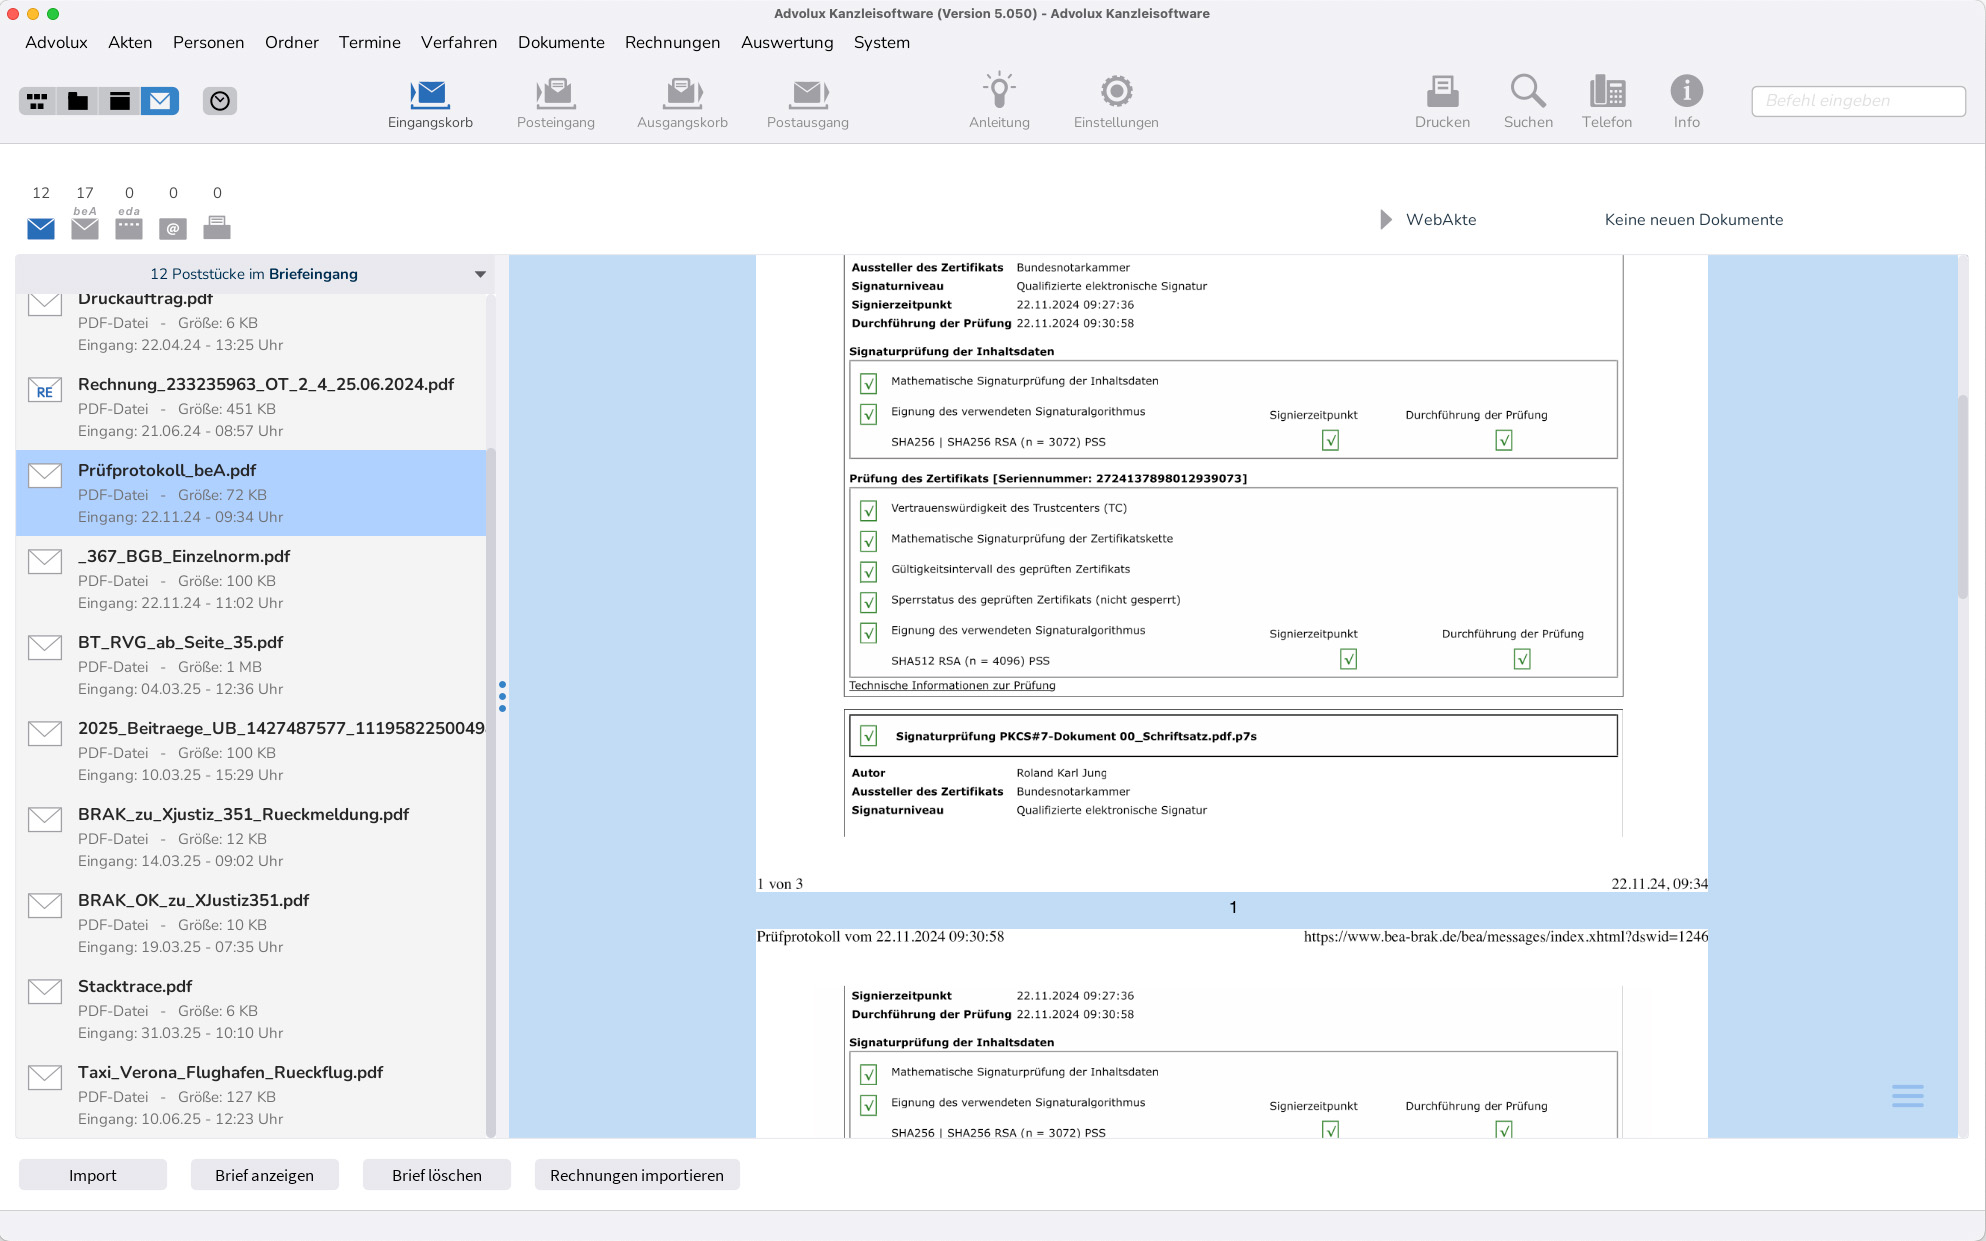
Task: Click the Keine neuen Dokumente label
Action: click(1694, 219)
